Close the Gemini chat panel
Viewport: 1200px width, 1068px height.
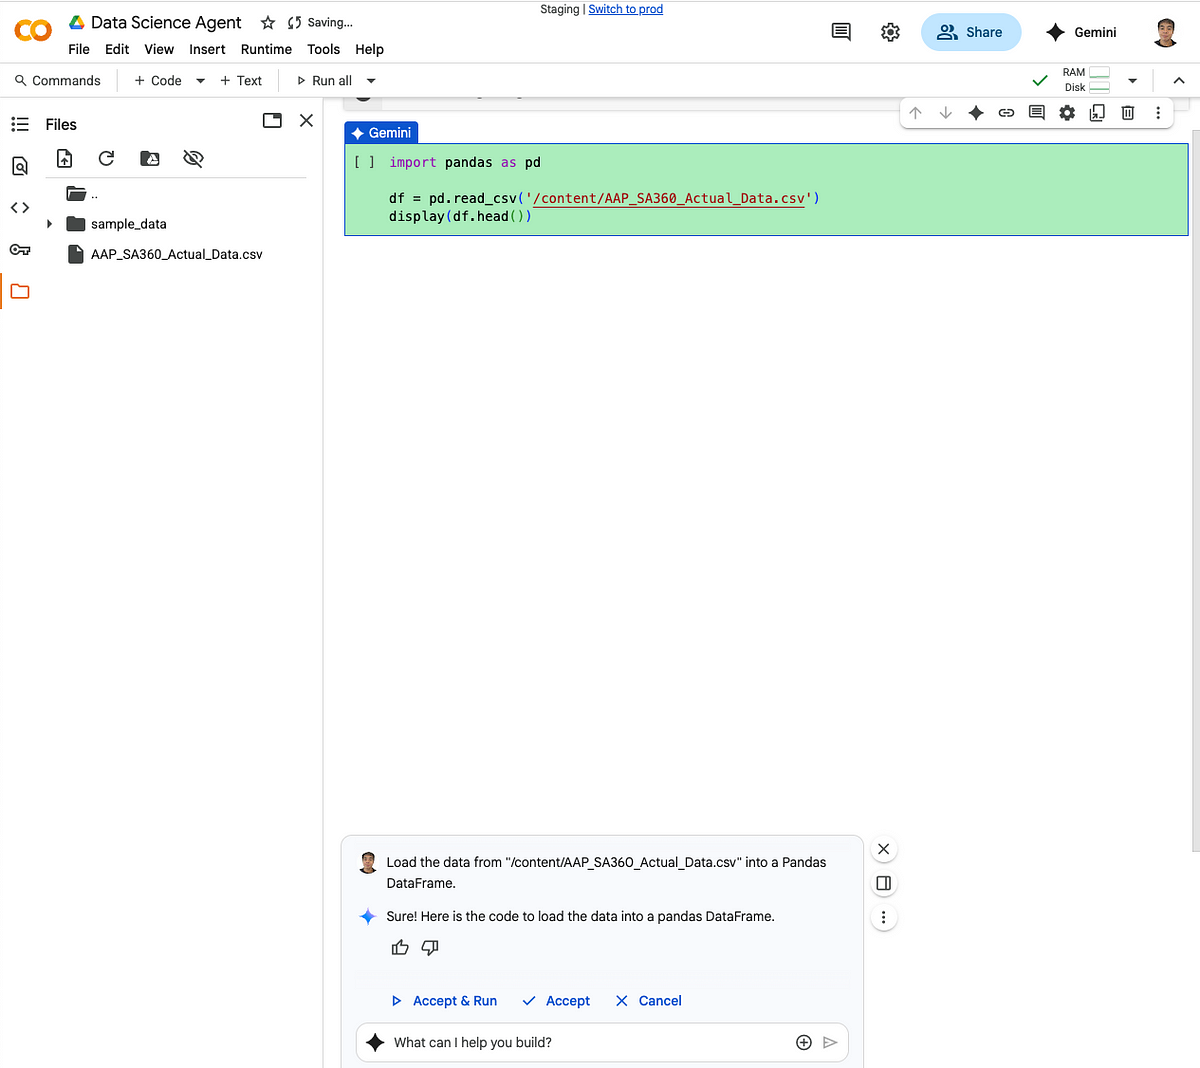[883, 849]
